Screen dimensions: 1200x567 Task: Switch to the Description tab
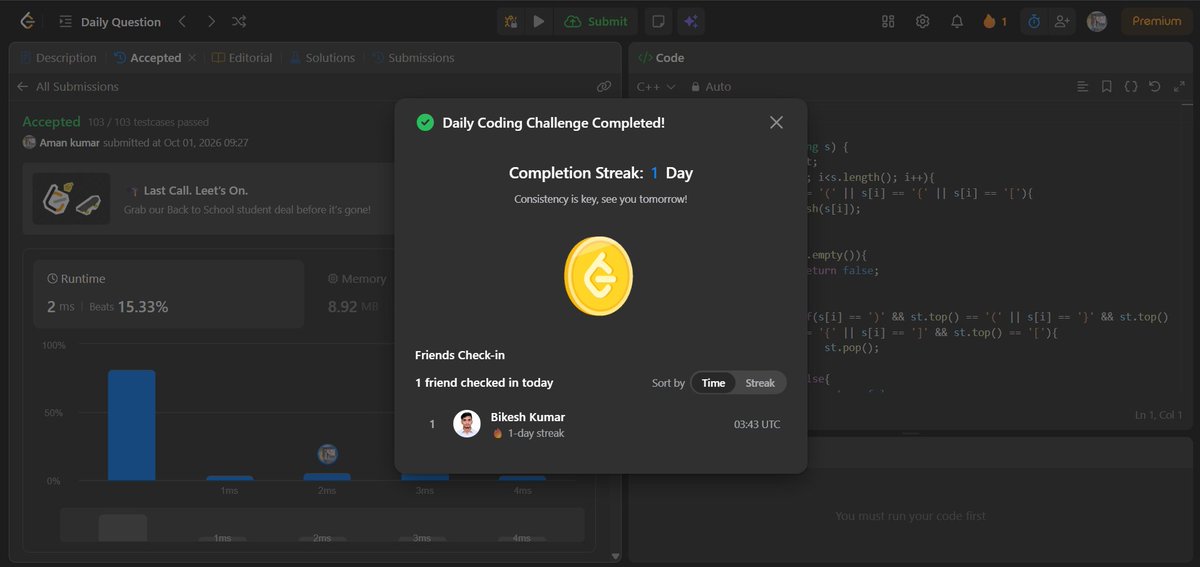coord(58,58)
